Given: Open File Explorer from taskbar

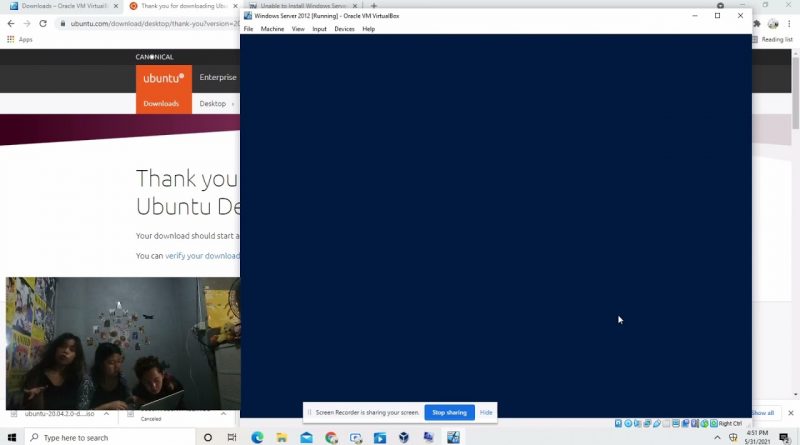Looking at the screenshot, I should coord(282,437).
